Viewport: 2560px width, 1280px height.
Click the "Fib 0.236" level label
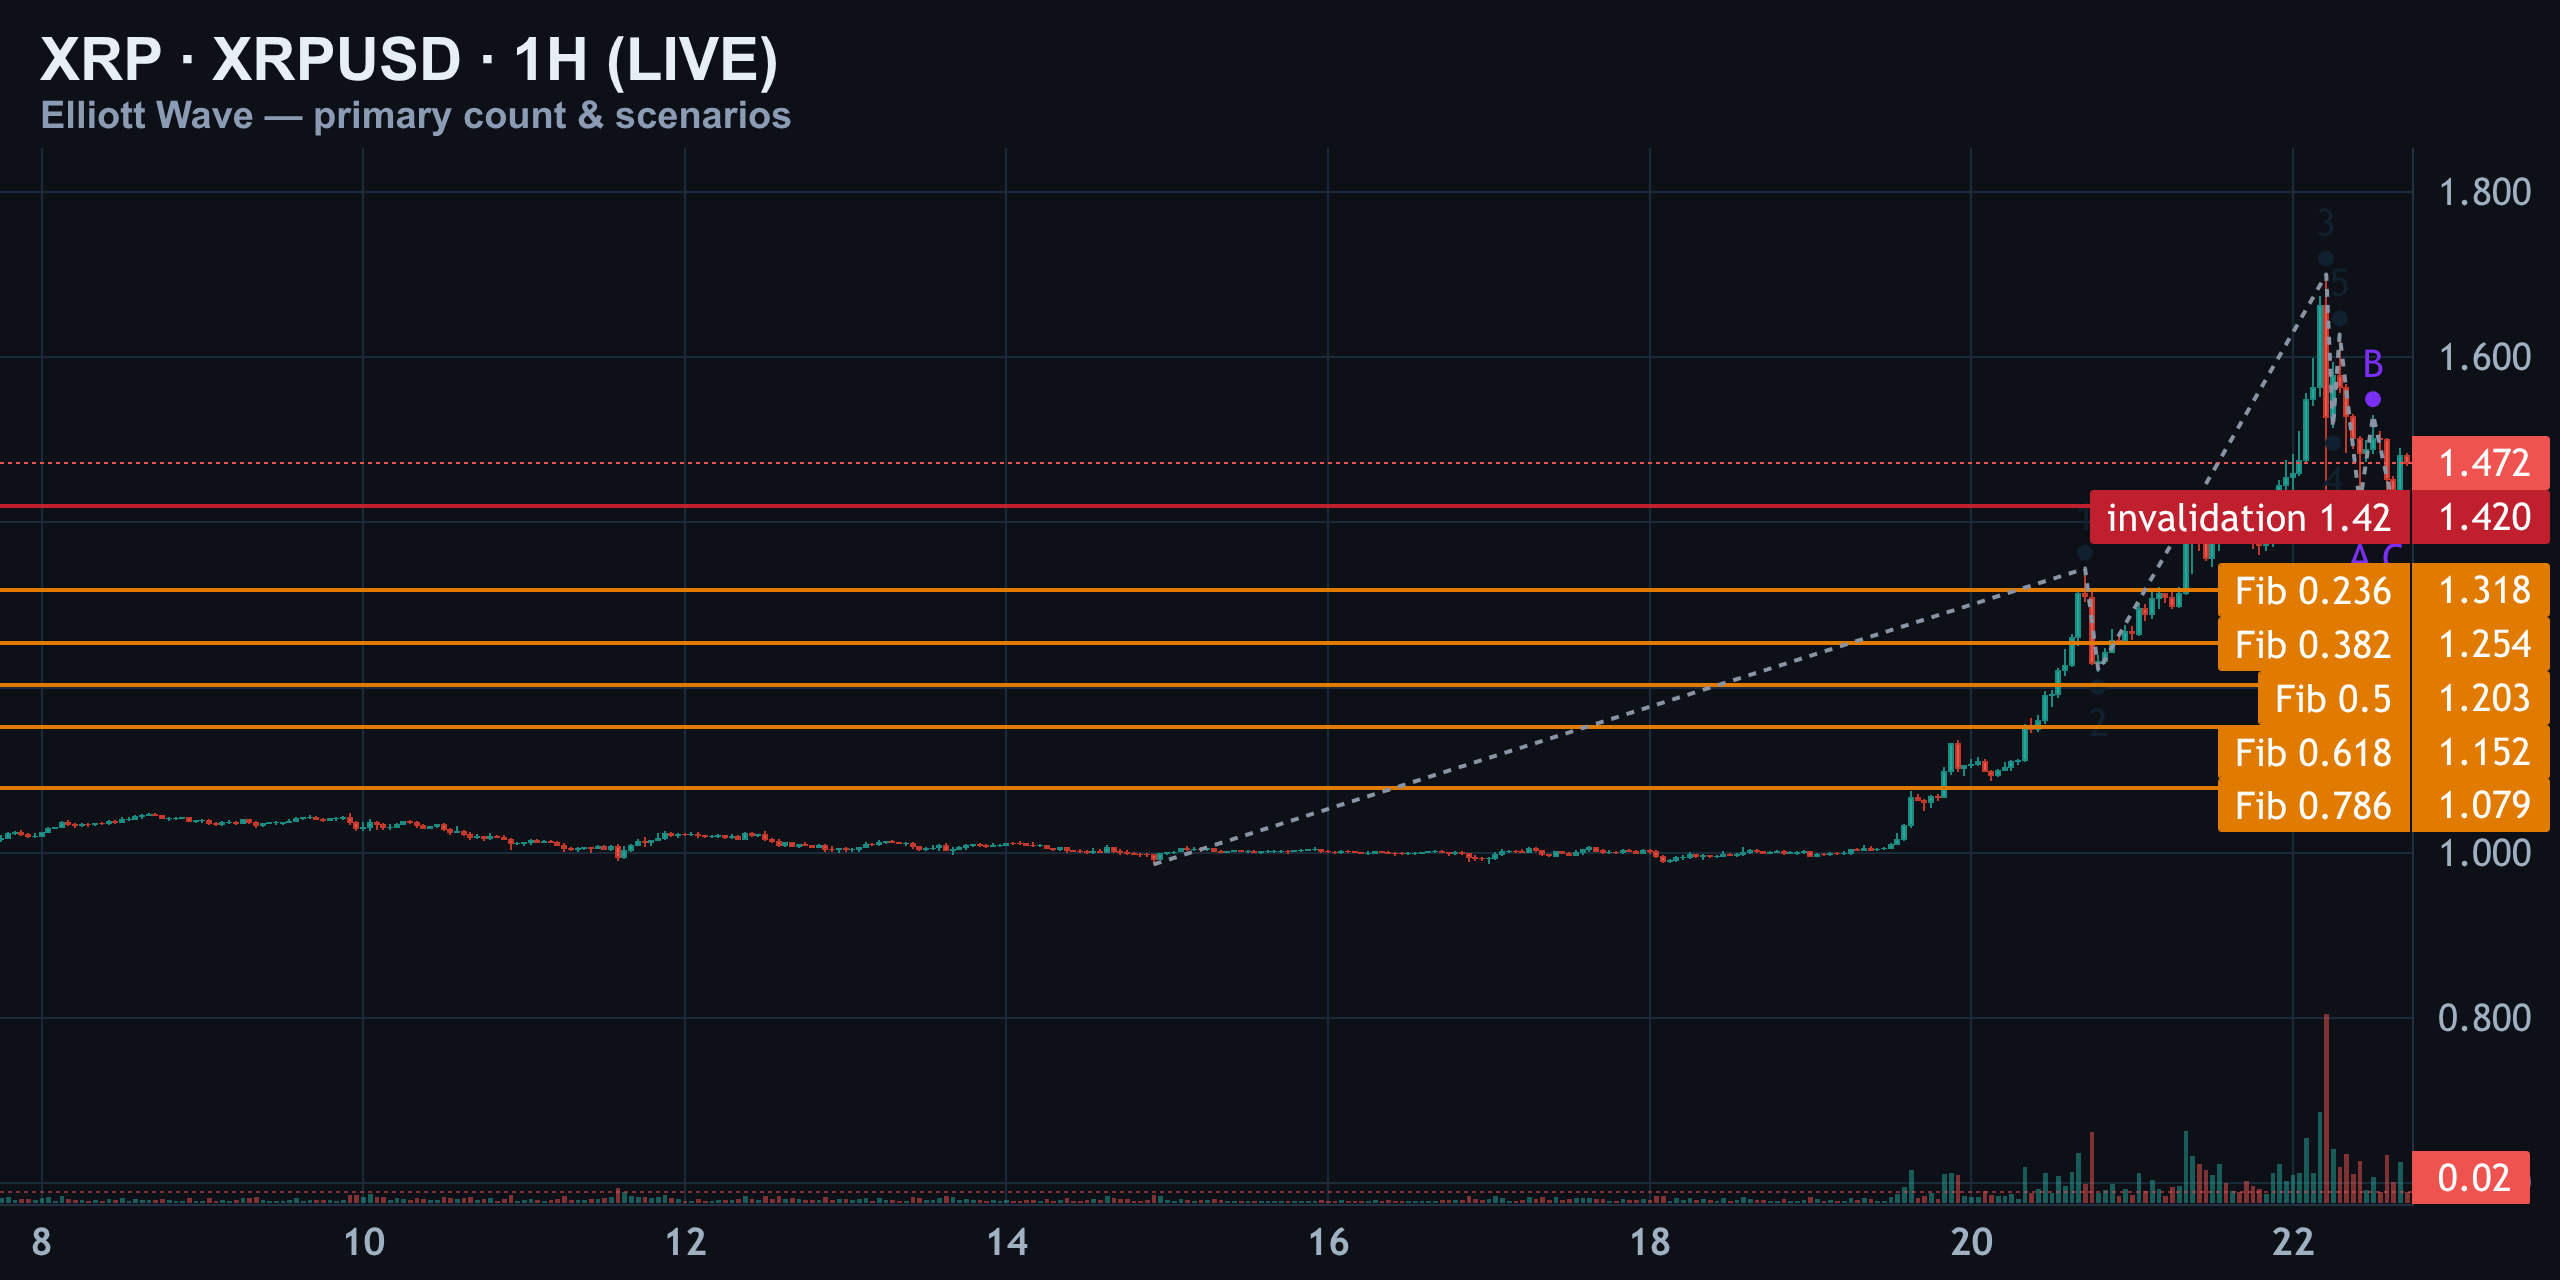[x=2313, y=591]
